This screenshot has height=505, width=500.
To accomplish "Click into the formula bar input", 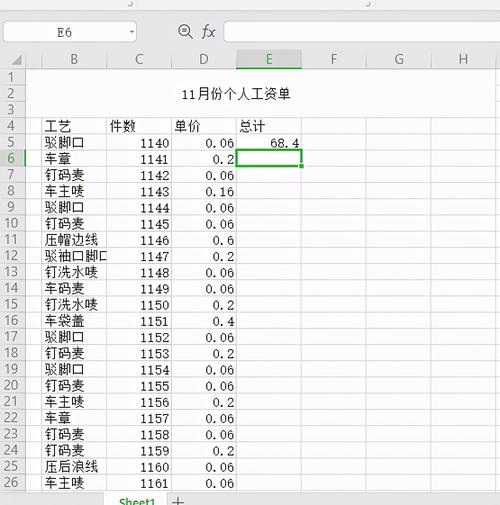I will click(x=362, y=32).
